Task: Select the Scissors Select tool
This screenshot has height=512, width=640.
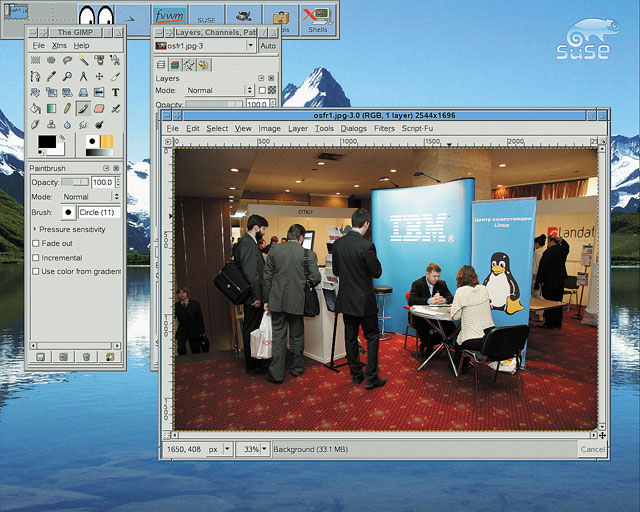Action: point(115,60)
